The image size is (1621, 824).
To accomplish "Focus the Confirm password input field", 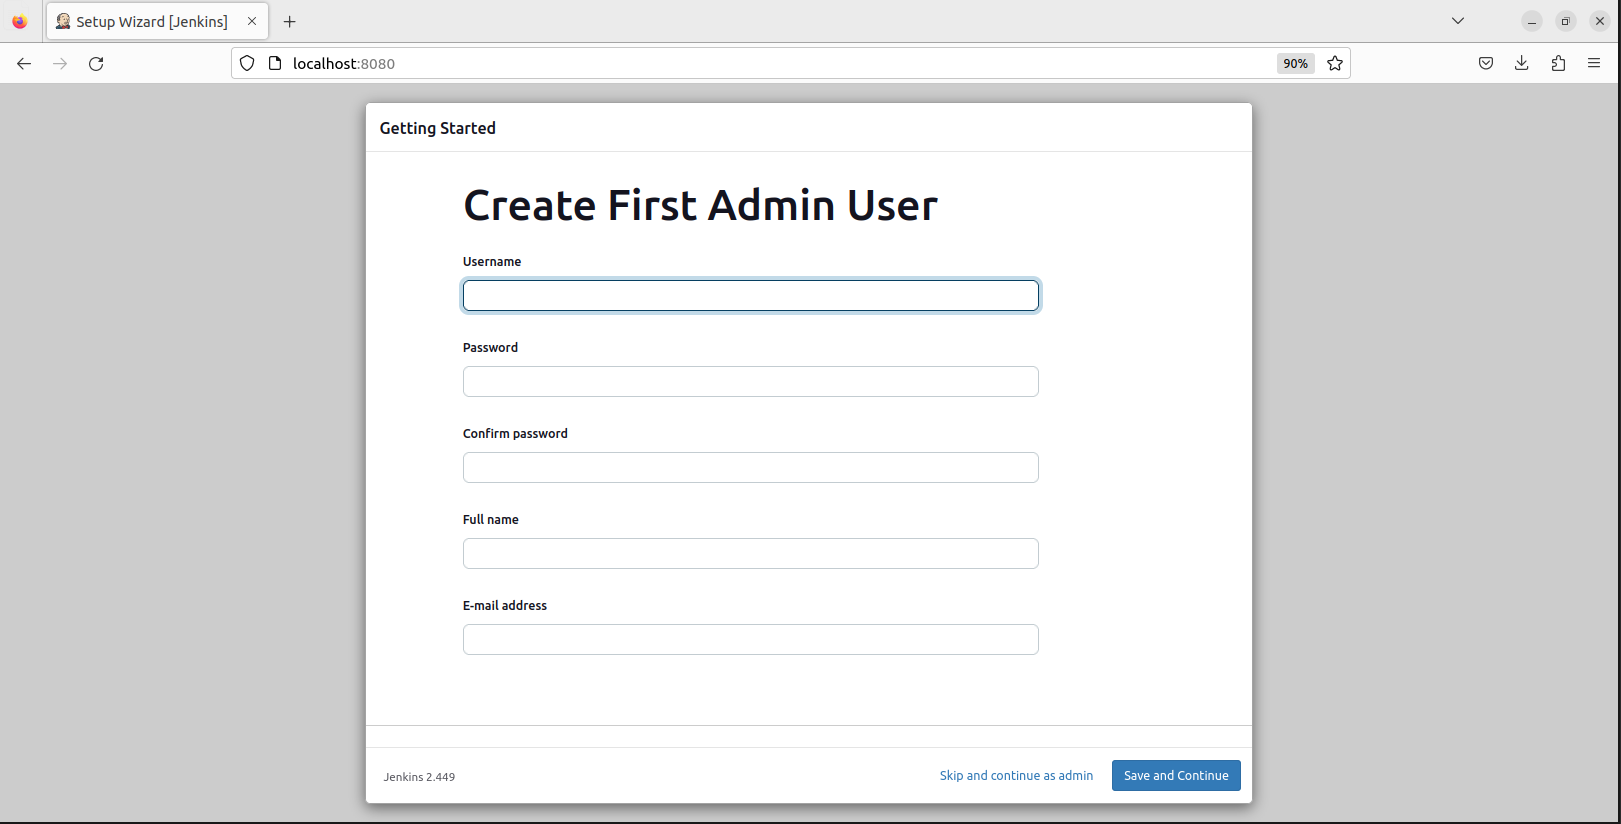I will click(751, 468).
